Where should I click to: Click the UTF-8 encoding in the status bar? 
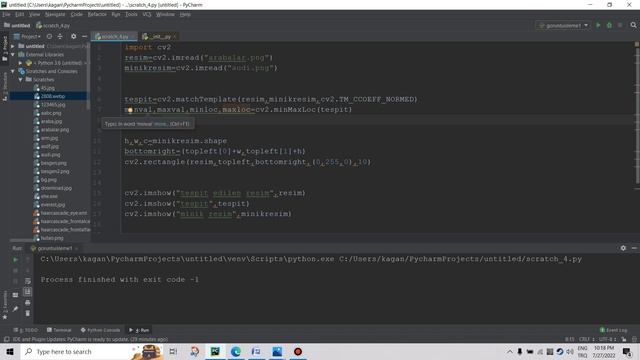pyautogui.click(x=608, y=339)
